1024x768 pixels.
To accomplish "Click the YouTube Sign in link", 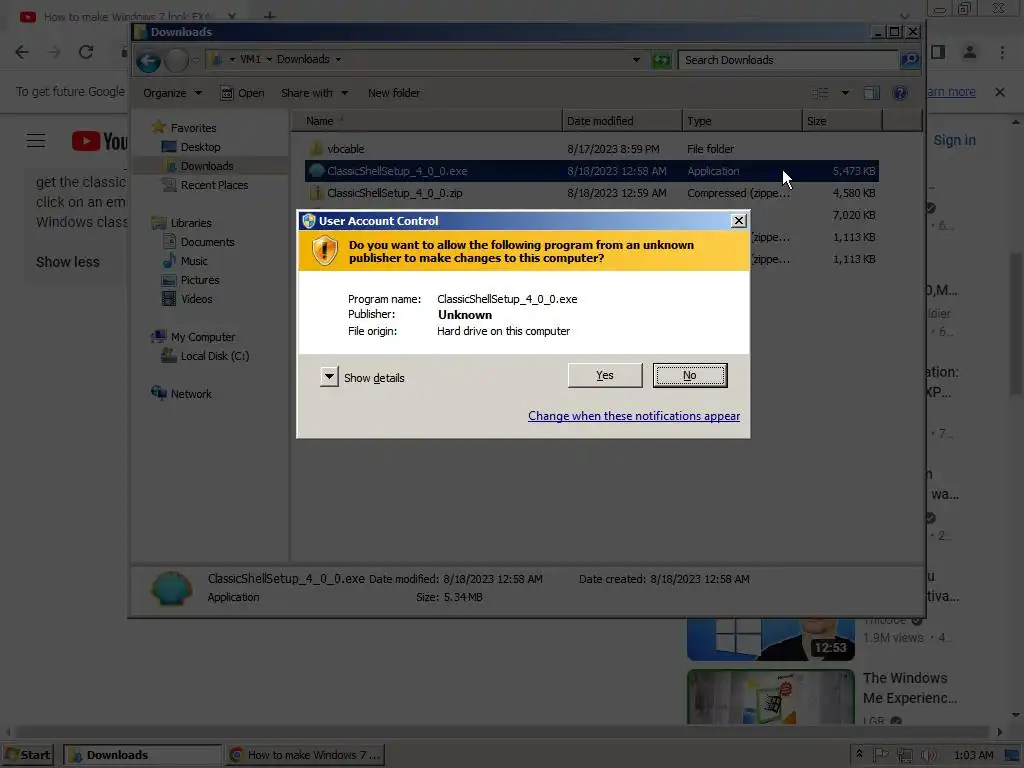I will [954, 140].
